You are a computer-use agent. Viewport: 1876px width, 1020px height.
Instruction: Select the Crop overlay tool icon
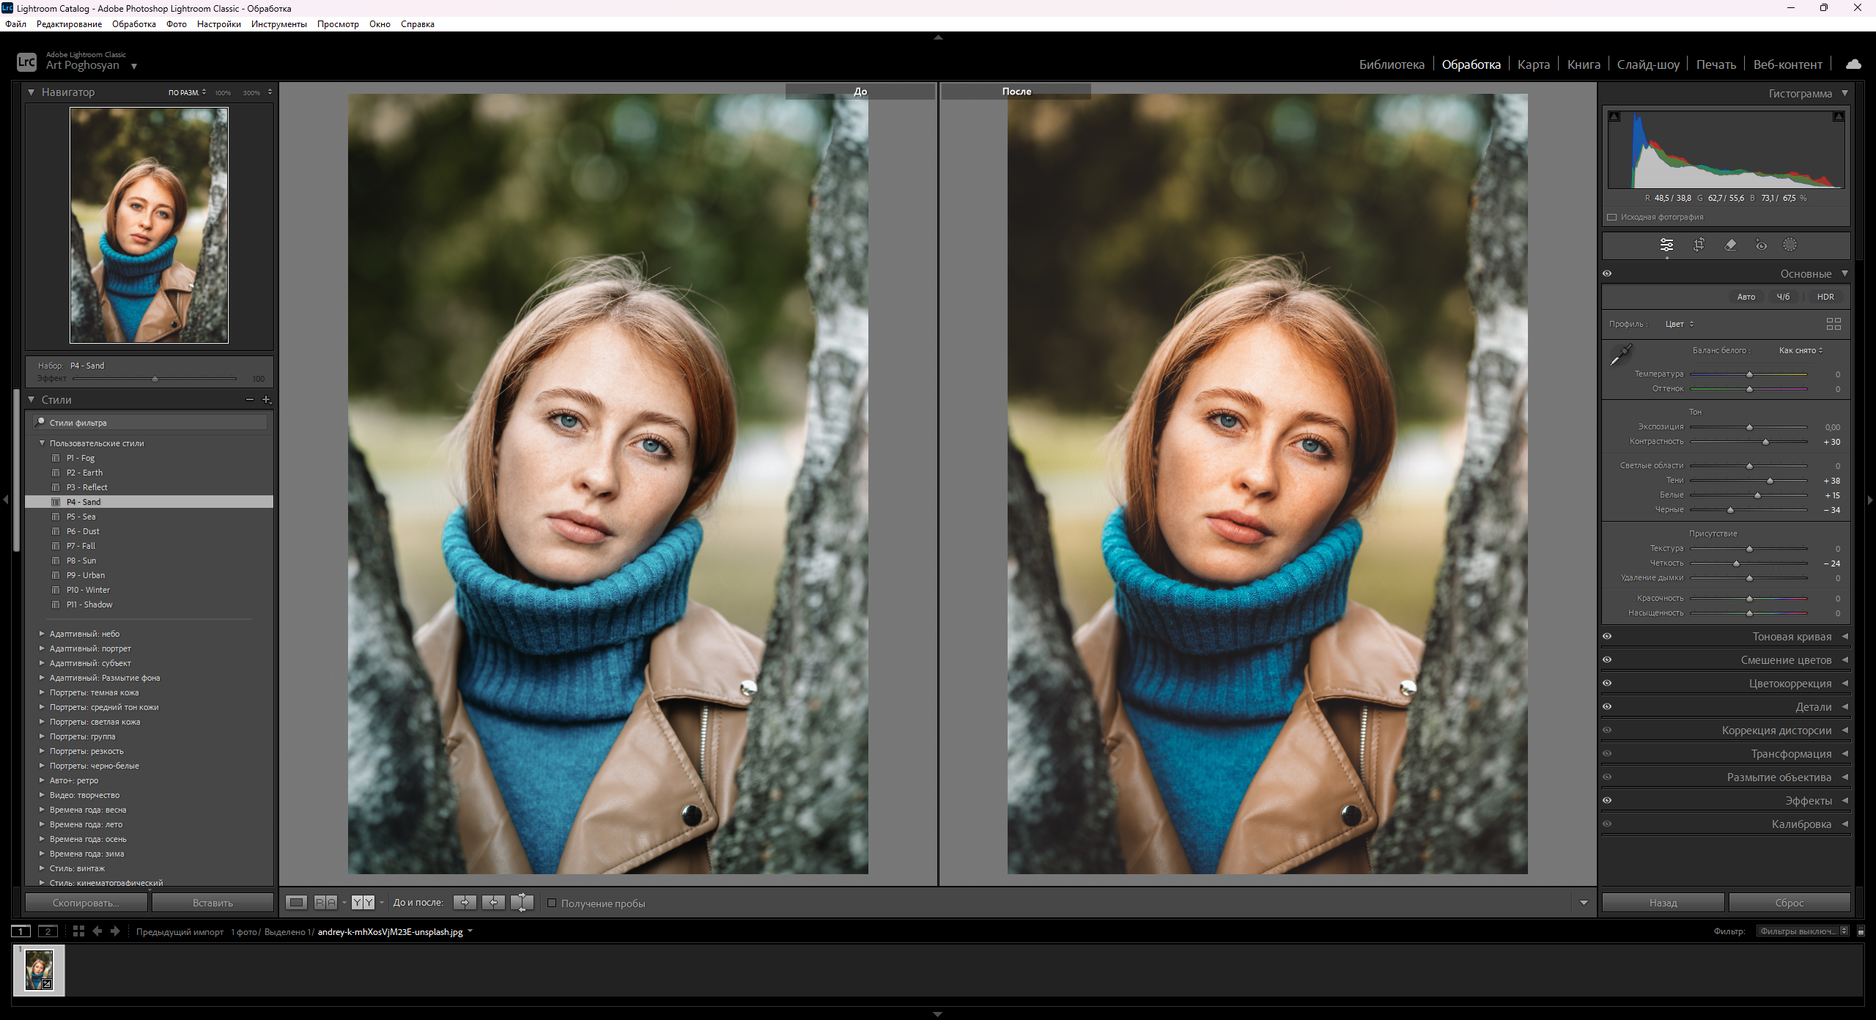(x=1698, y=245)
